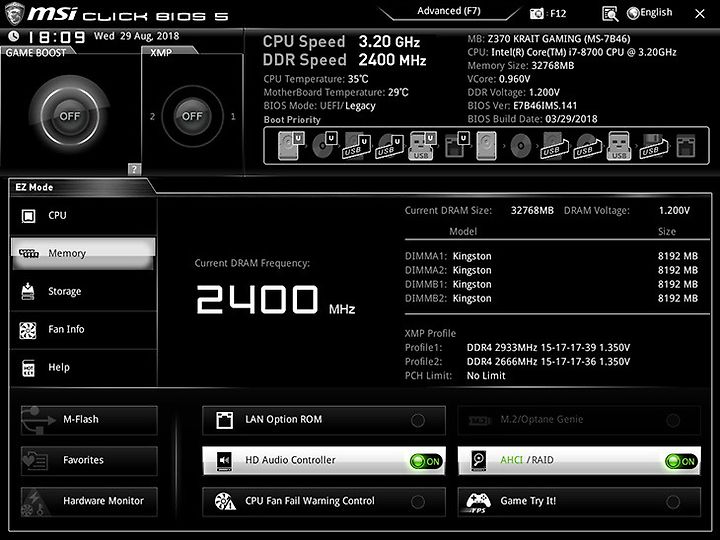This screenshot has height=540, width=720.
Task: Open the Help section
Action: coord(83,367)
